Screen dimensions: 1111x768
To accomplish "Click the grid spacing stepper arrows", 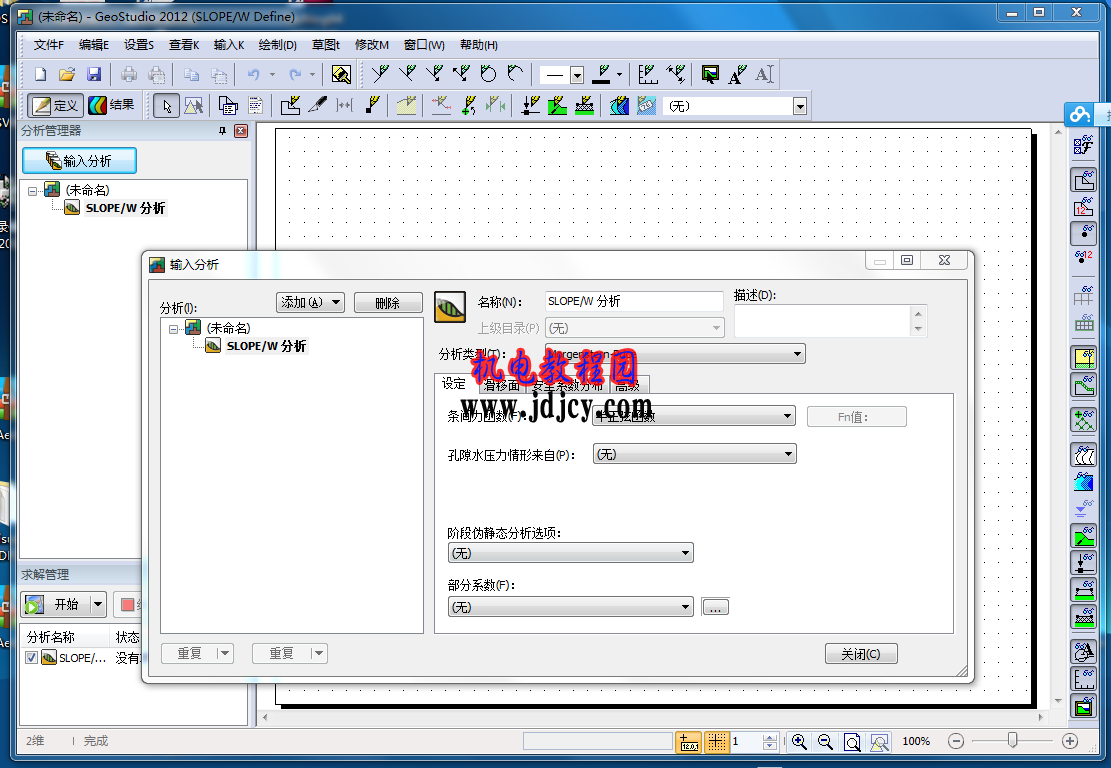I will [769, 741].
